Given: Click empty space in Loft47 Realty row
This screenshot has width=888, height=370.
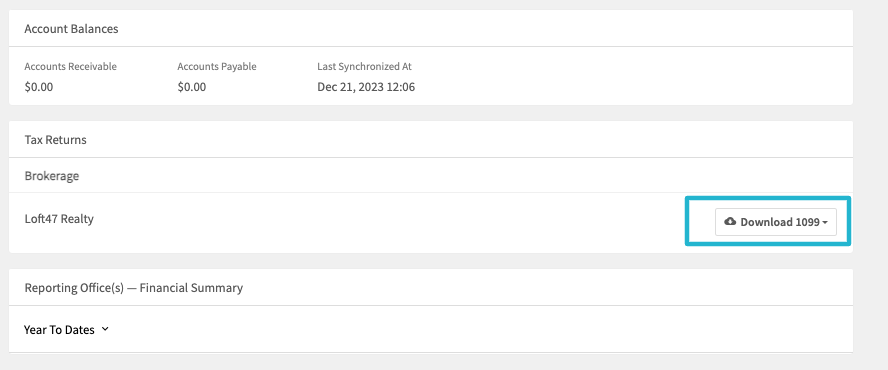Looking at the screenshot, I should pos(385,222).
